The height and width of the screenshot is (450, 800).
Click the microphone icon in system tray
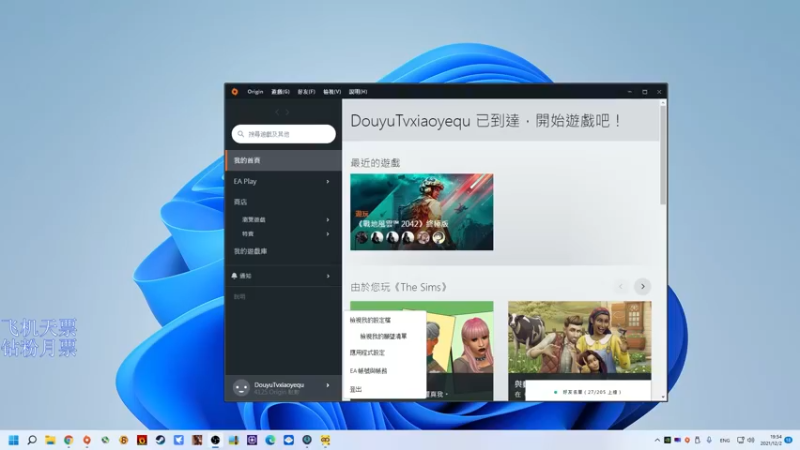[x=709, y=440]
